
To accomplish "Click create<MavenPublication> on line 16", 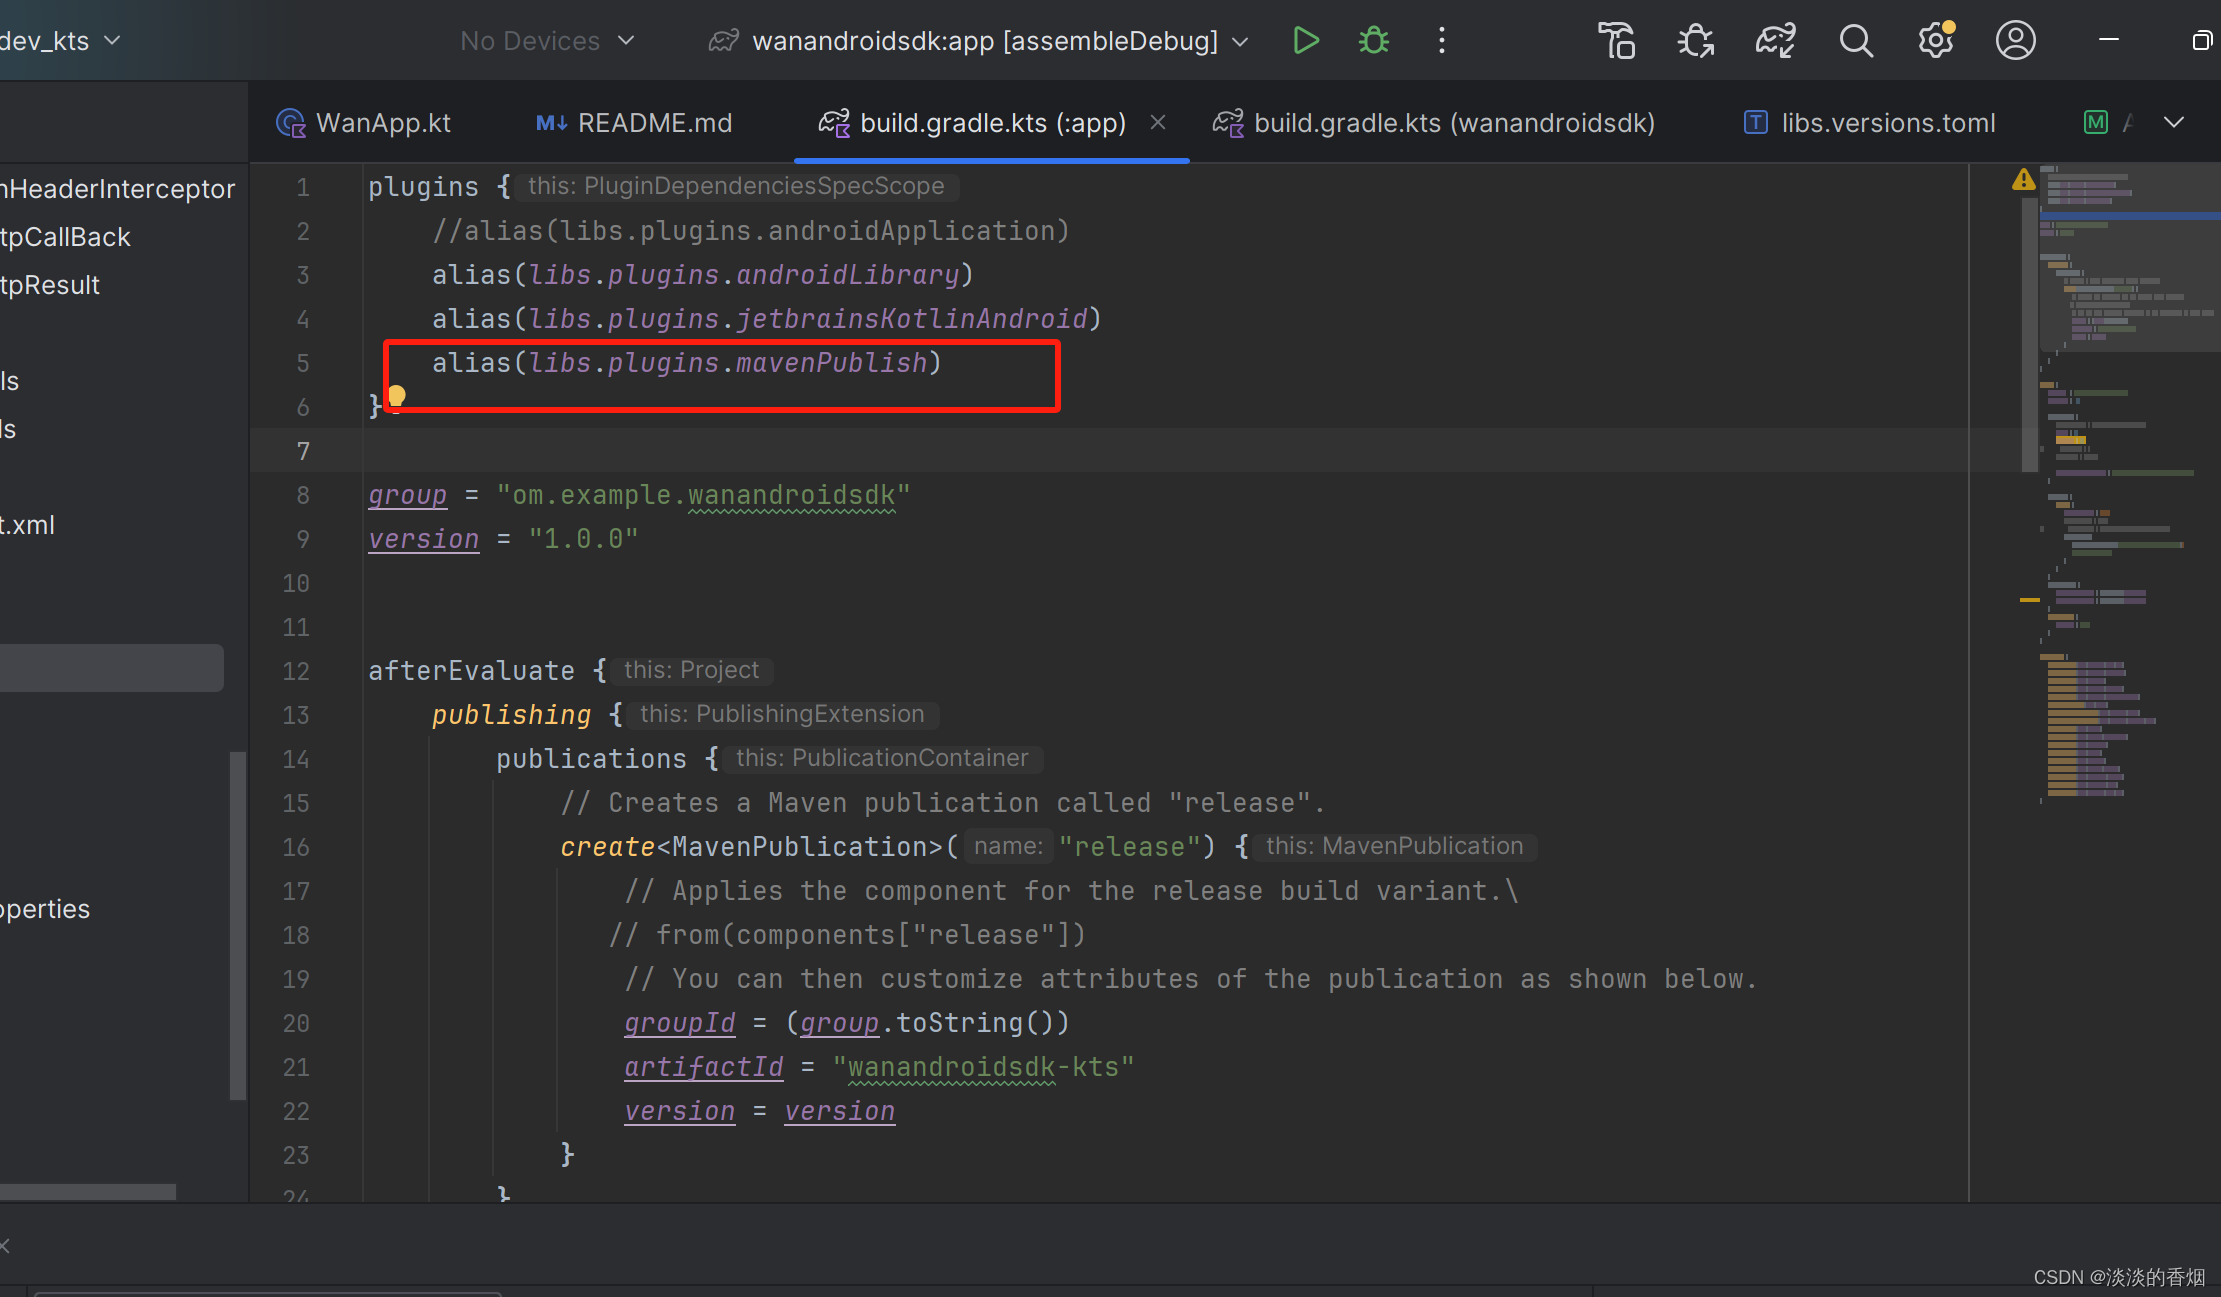I will point(751,847).
